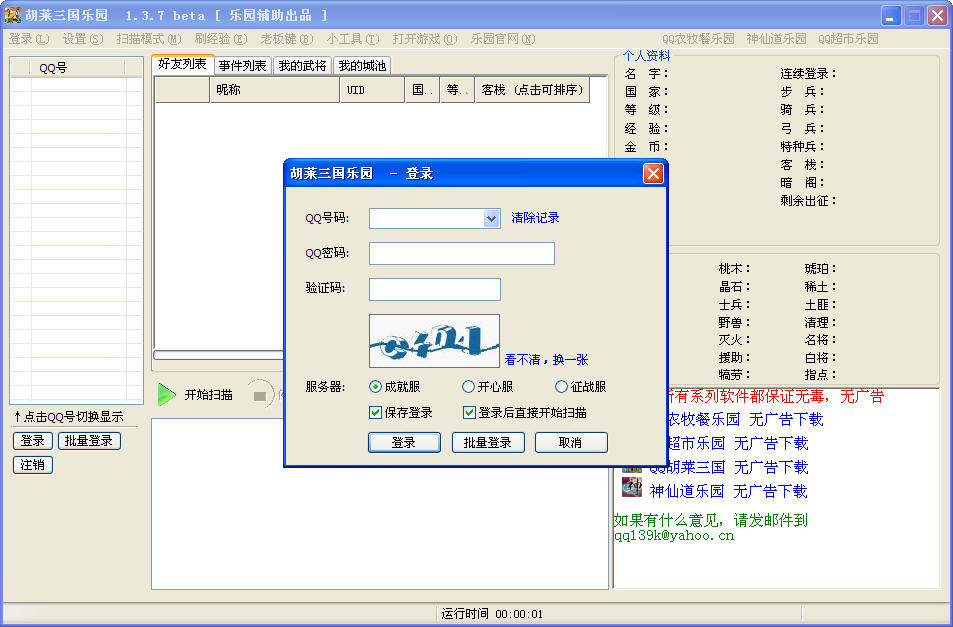The width and height of the screenshot is (953, 627).
Task: Click the qq139k@yahoo.cn email text
Action: pos(674,536)
